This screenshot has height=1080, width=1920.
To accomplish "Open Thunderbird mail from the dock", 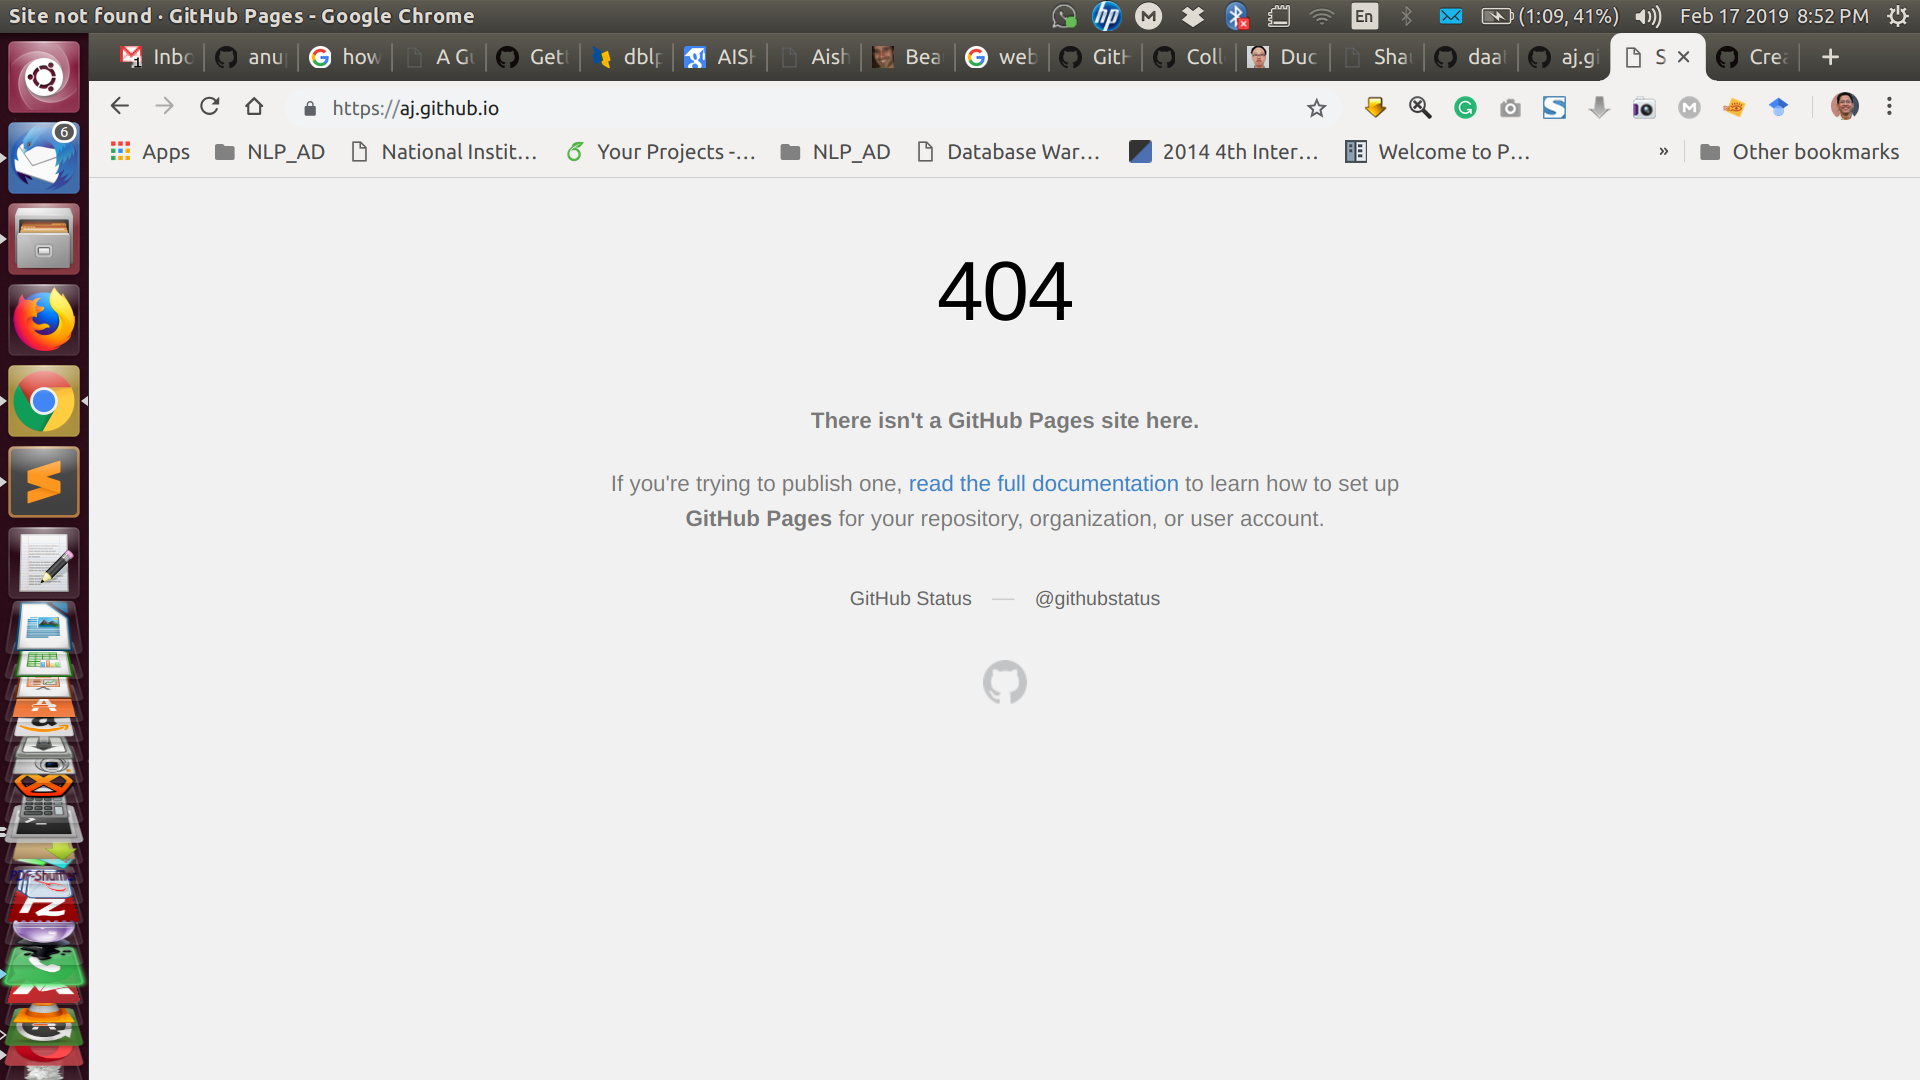I will (43, 157).
